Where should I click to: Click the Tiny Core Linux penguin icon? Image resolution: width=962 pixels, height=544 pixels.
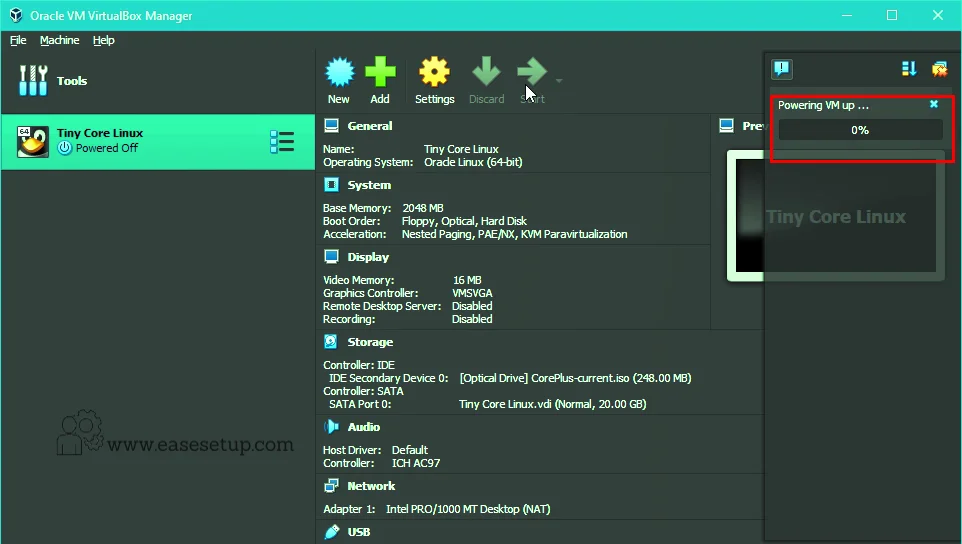click(x=33, y=142)
